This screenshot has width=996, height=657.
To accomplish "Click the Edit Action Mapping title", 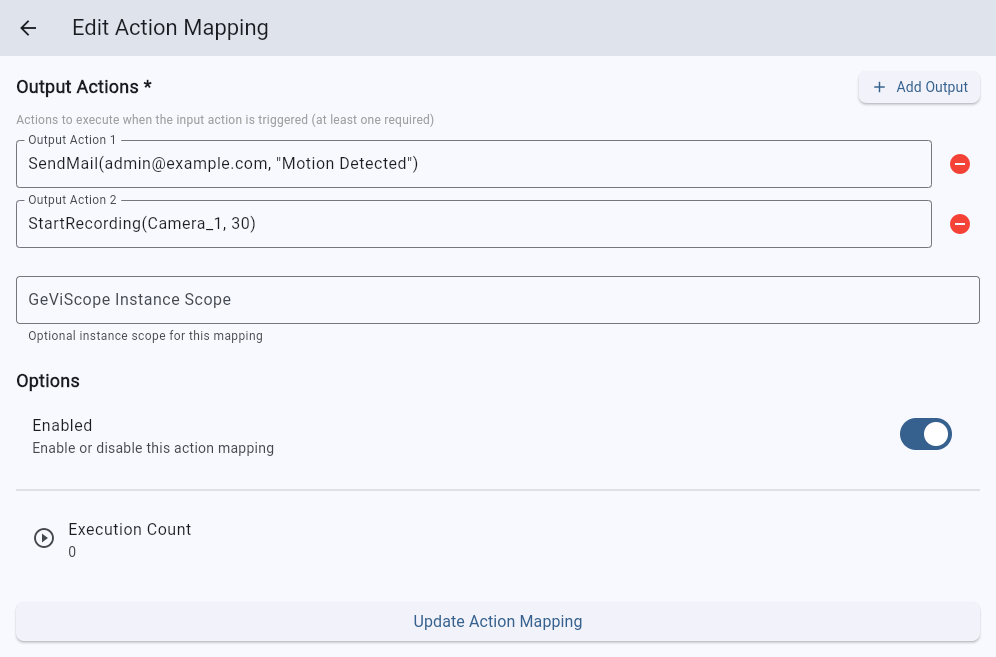I will (170, 28).
